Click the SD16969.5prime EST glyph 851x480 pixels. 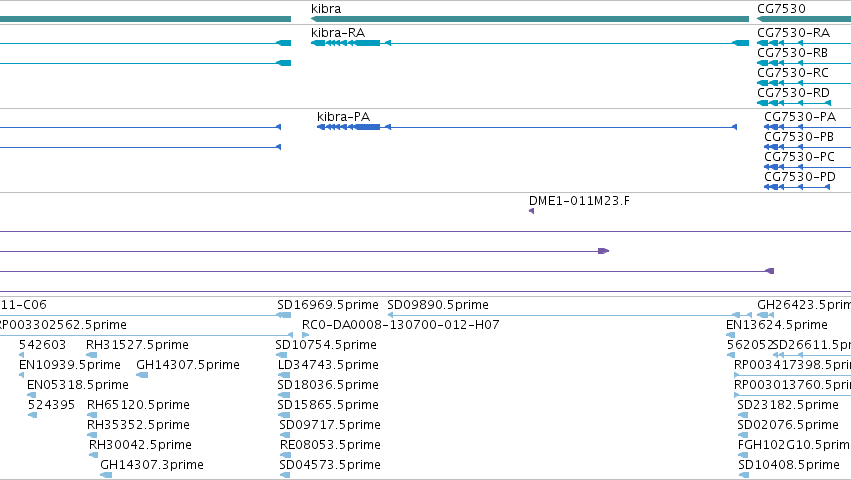(x=284, y=315)
